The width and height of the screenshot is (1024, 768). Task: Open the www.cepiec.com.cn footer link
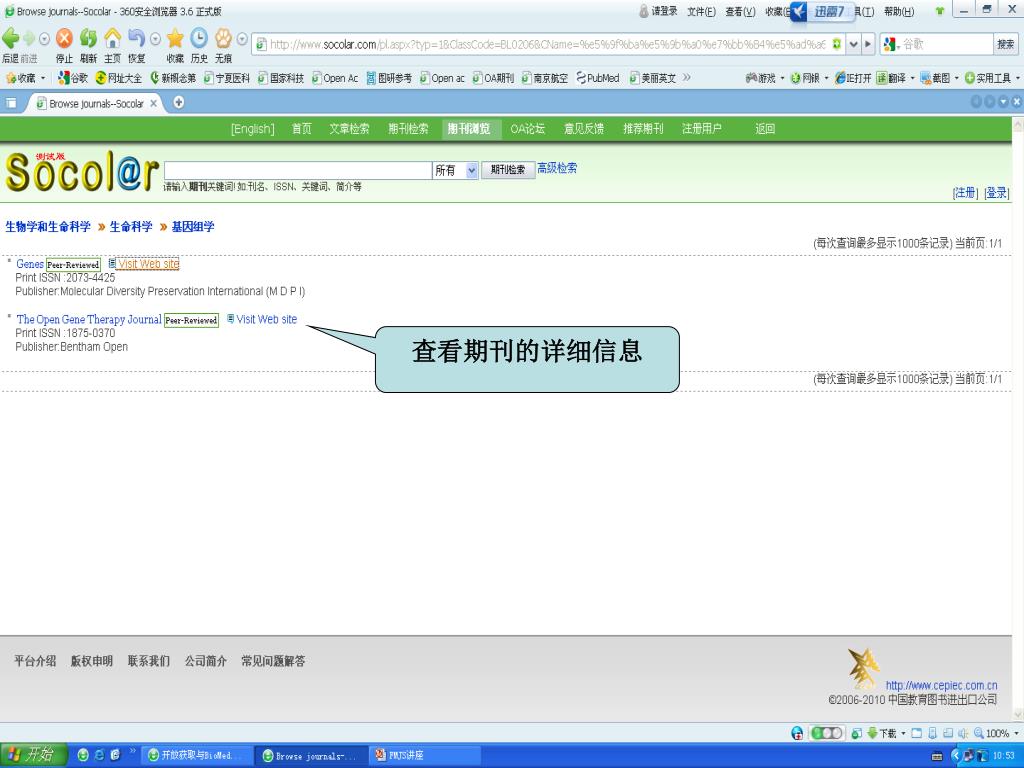941,685
